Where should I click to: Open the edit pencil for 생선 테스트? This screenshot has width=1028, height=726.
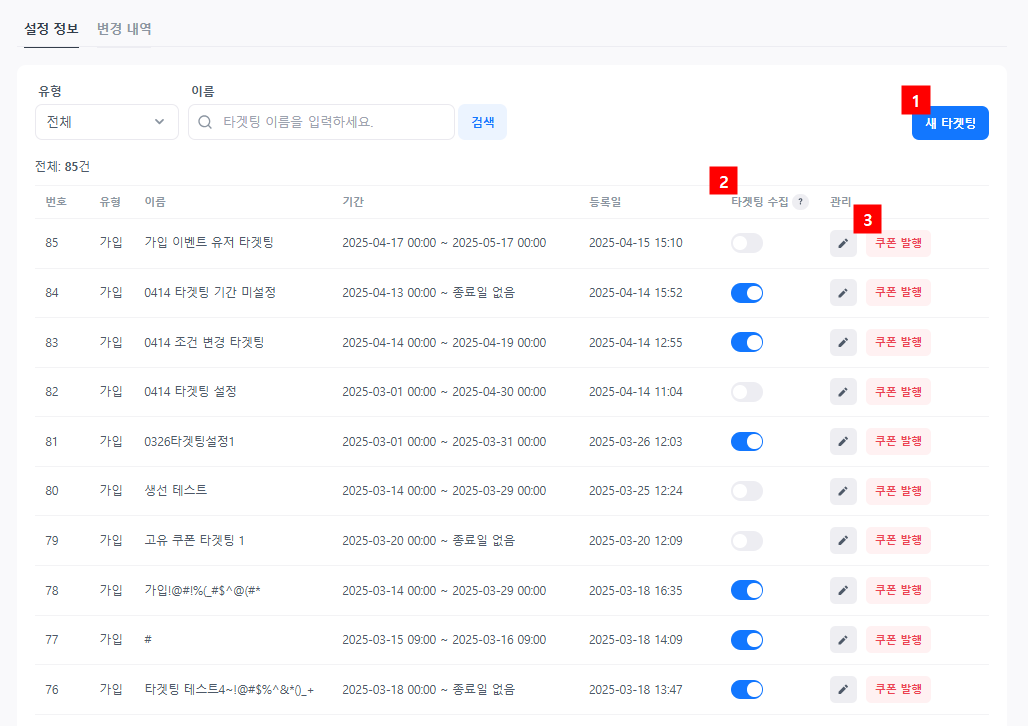(843, 491)
